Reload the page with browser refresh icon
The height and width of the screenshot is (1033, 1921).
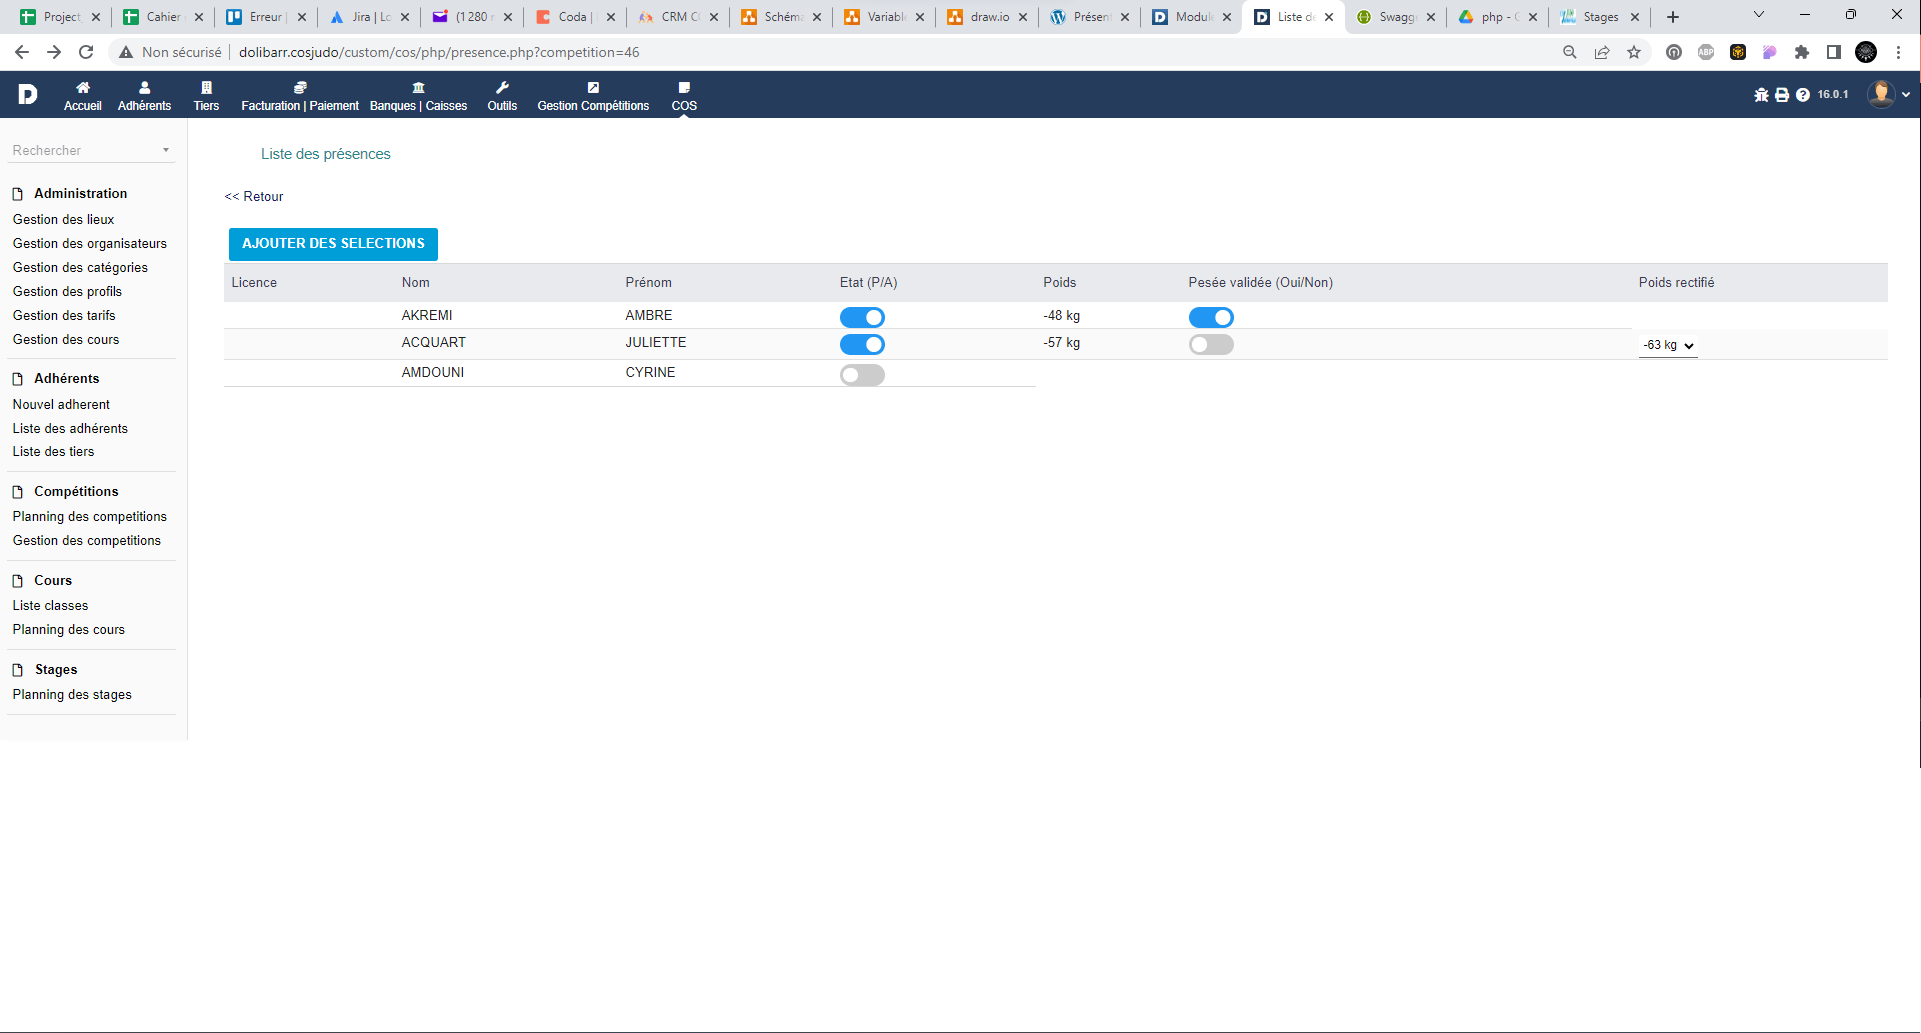click(86, 52)
